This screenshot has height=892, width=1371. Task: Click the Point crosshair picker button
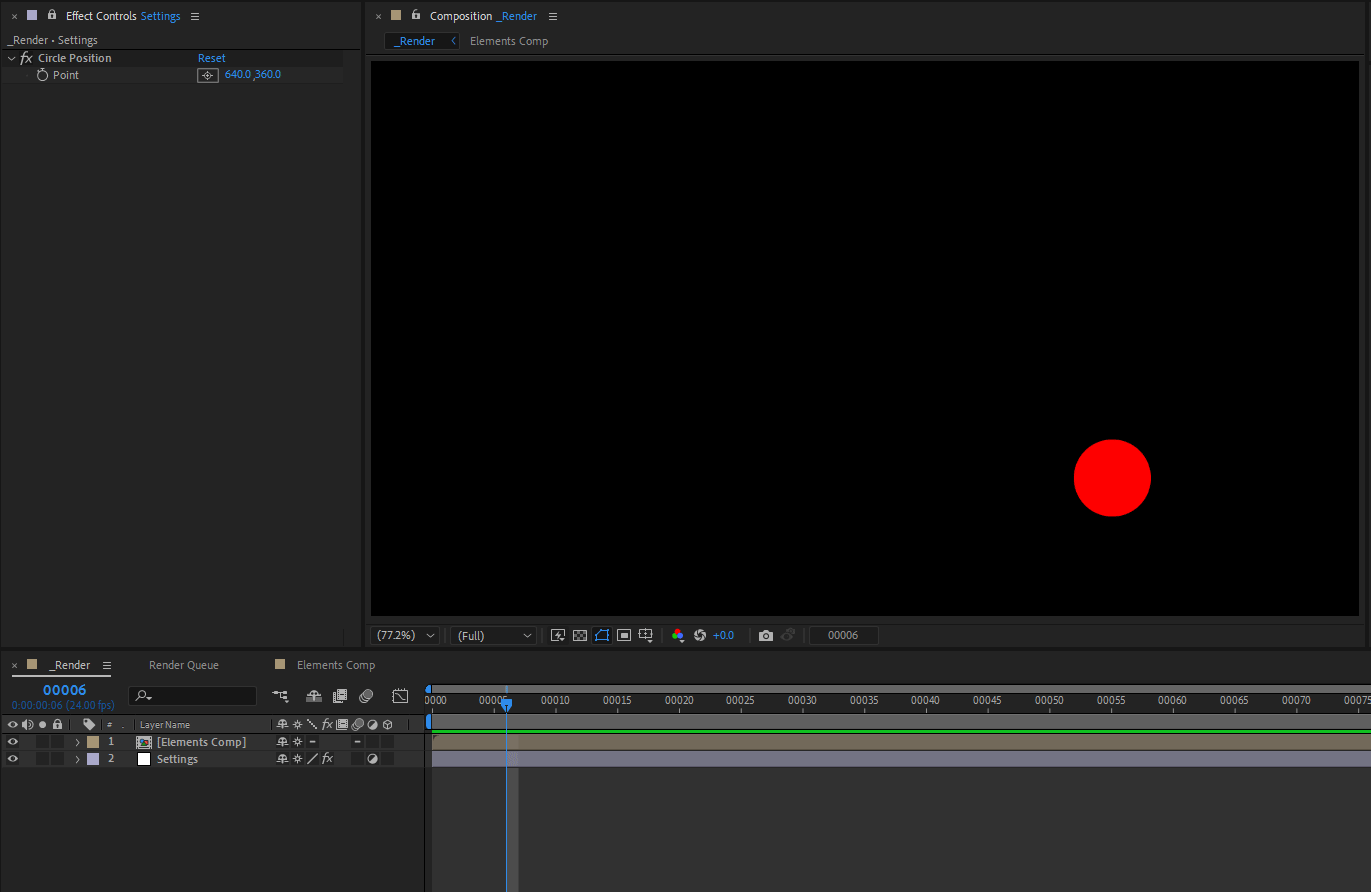[x=207, y=75]
